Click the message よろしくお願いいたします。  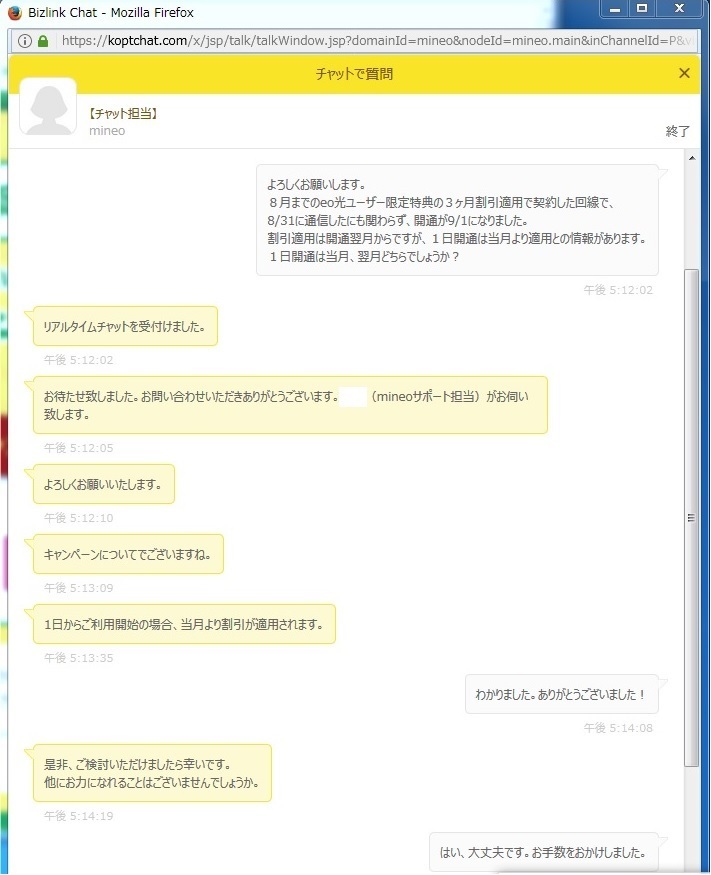pos(104,484)
